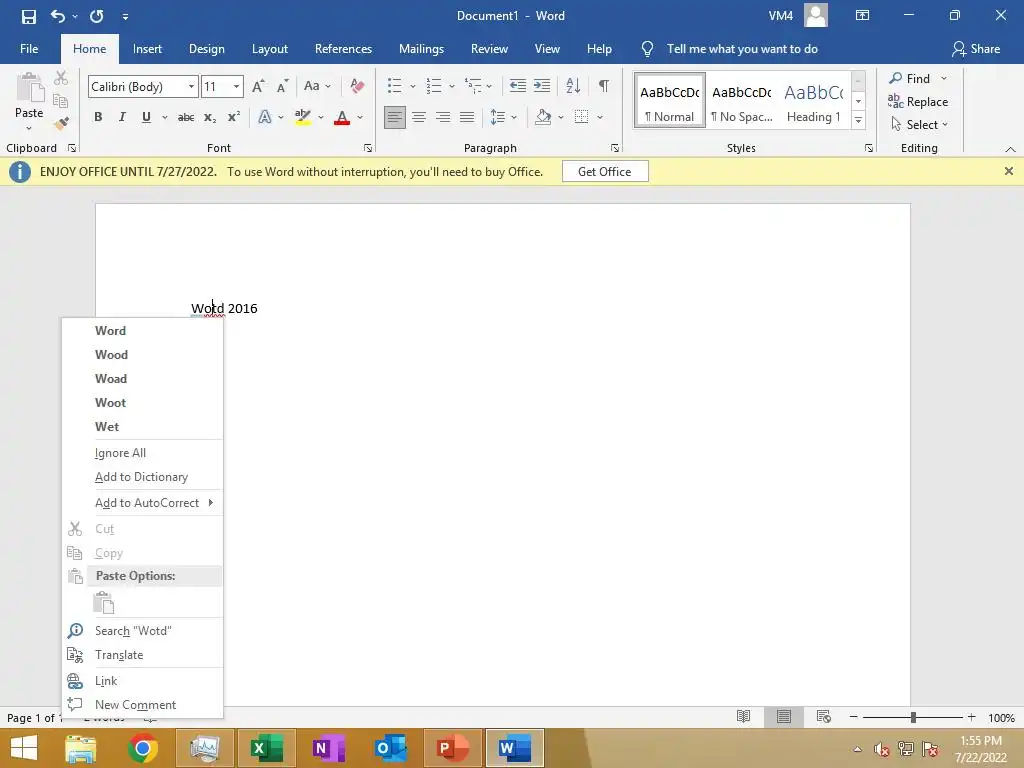
Task: Click the zoom slider handle
Action: pos(913,717)
